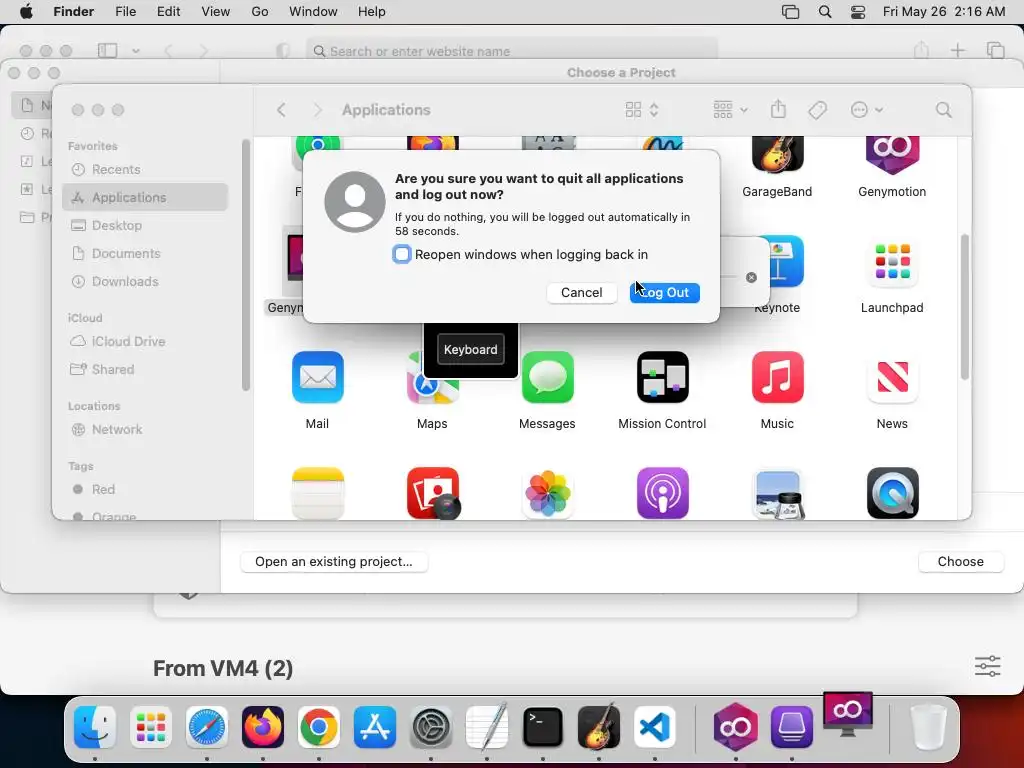Image resolution: width=1024 pixels, height=768 pixels.
Task: Open the Window menu
Action: pyautogui.click(x=313, y=12)
